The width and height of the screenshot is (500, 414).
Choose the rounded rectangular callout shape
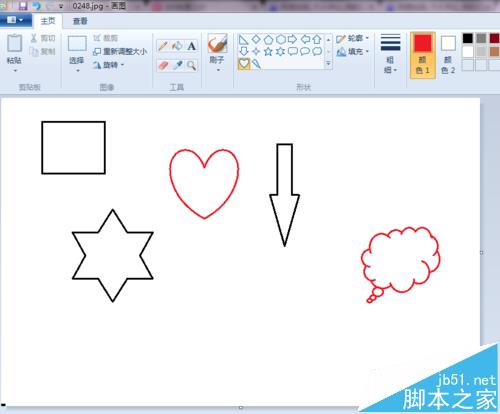pyautogui.click(x=293, y=51)
